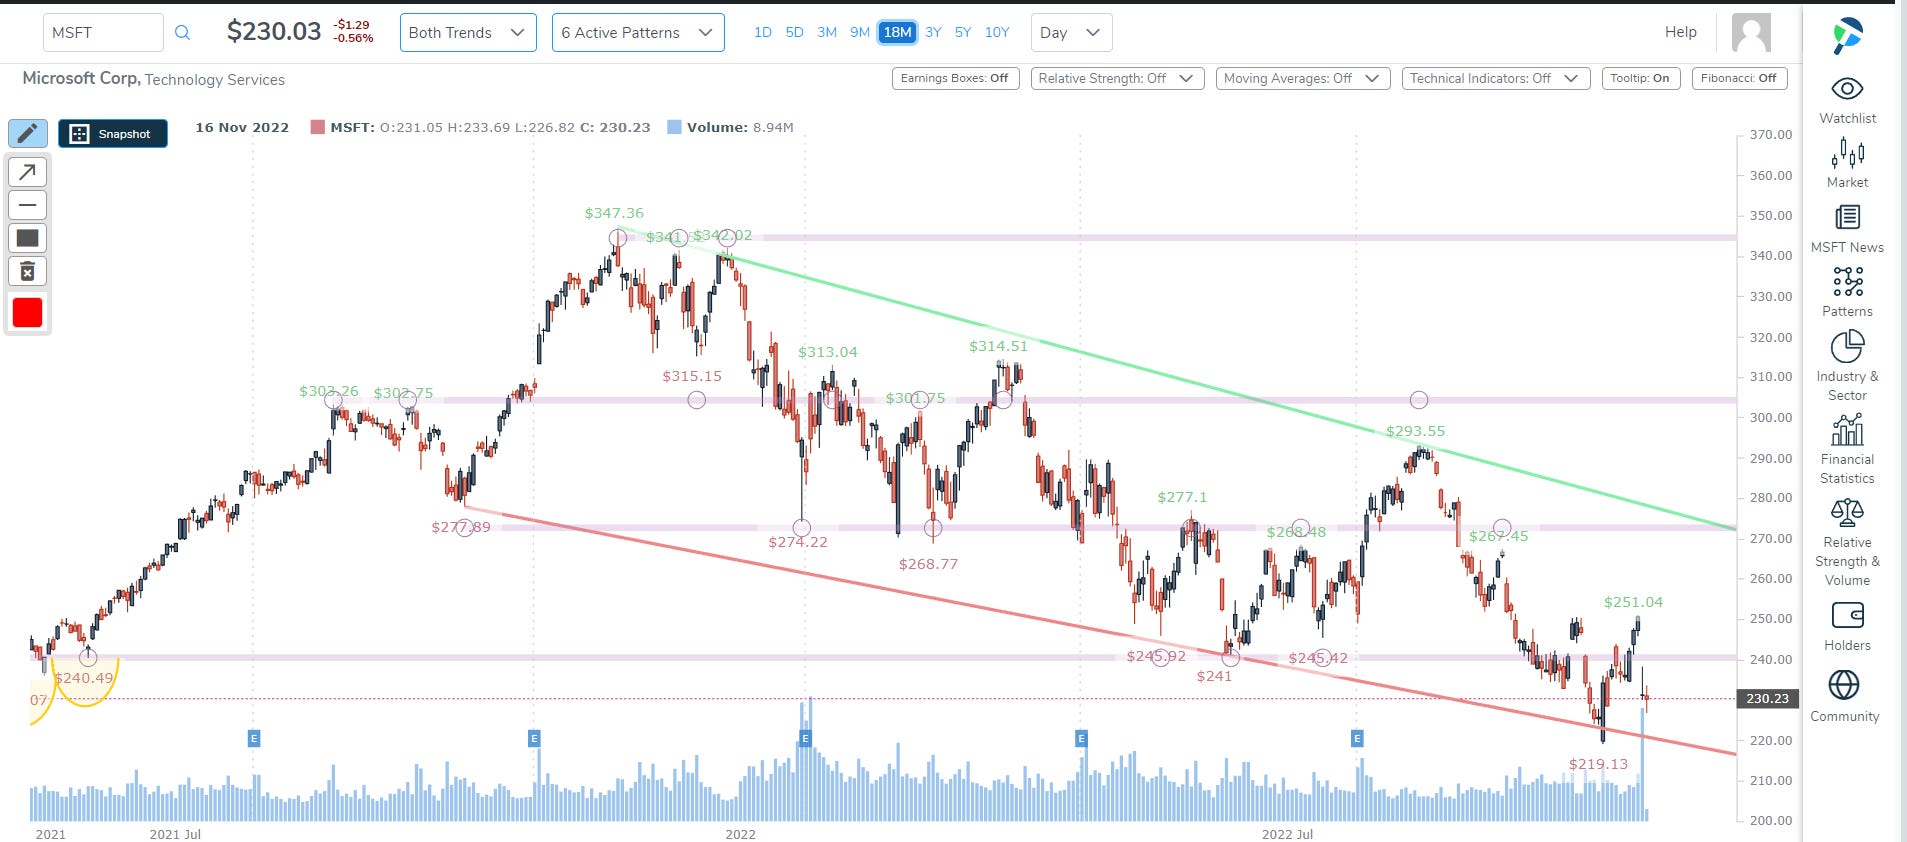Image resolution: width=1907 pixels, height=842 pixels.
Task: Select the 1D time range
Action: pos(763,32)
